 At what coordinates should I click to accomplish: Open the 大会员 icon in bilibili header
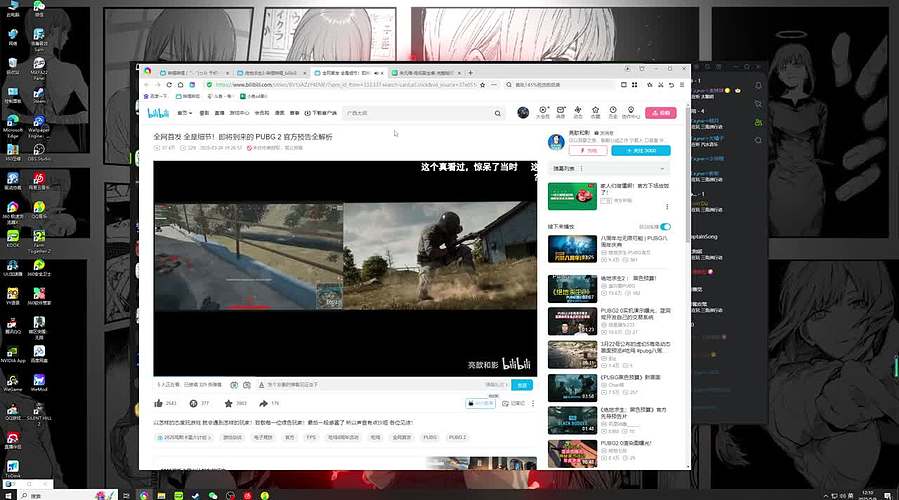point(542,112)
